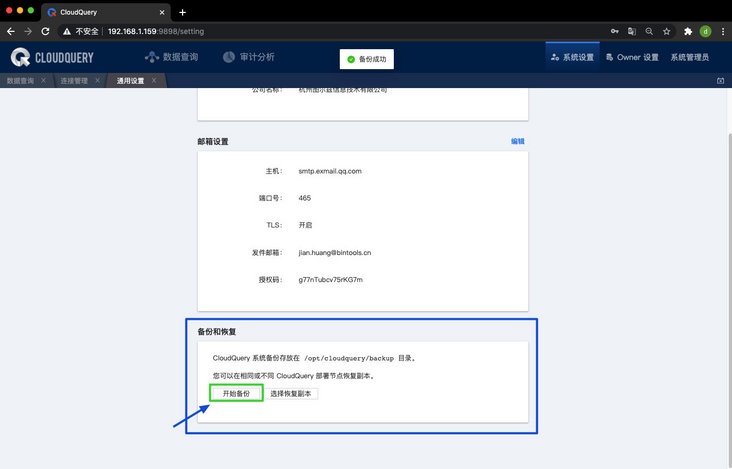Click the small icon at tab bar's right end

pyautogui.click(x=720, y=81)
